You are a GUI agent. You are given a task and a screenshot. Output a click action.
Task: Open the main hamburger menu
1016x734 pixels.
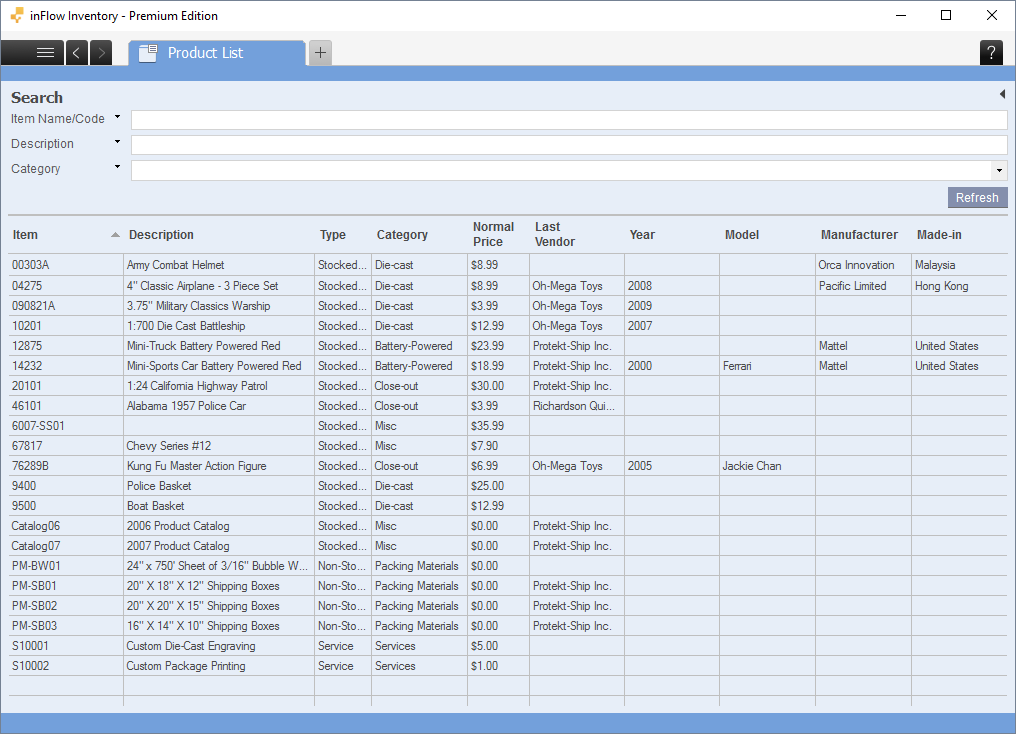pos(32,52)
